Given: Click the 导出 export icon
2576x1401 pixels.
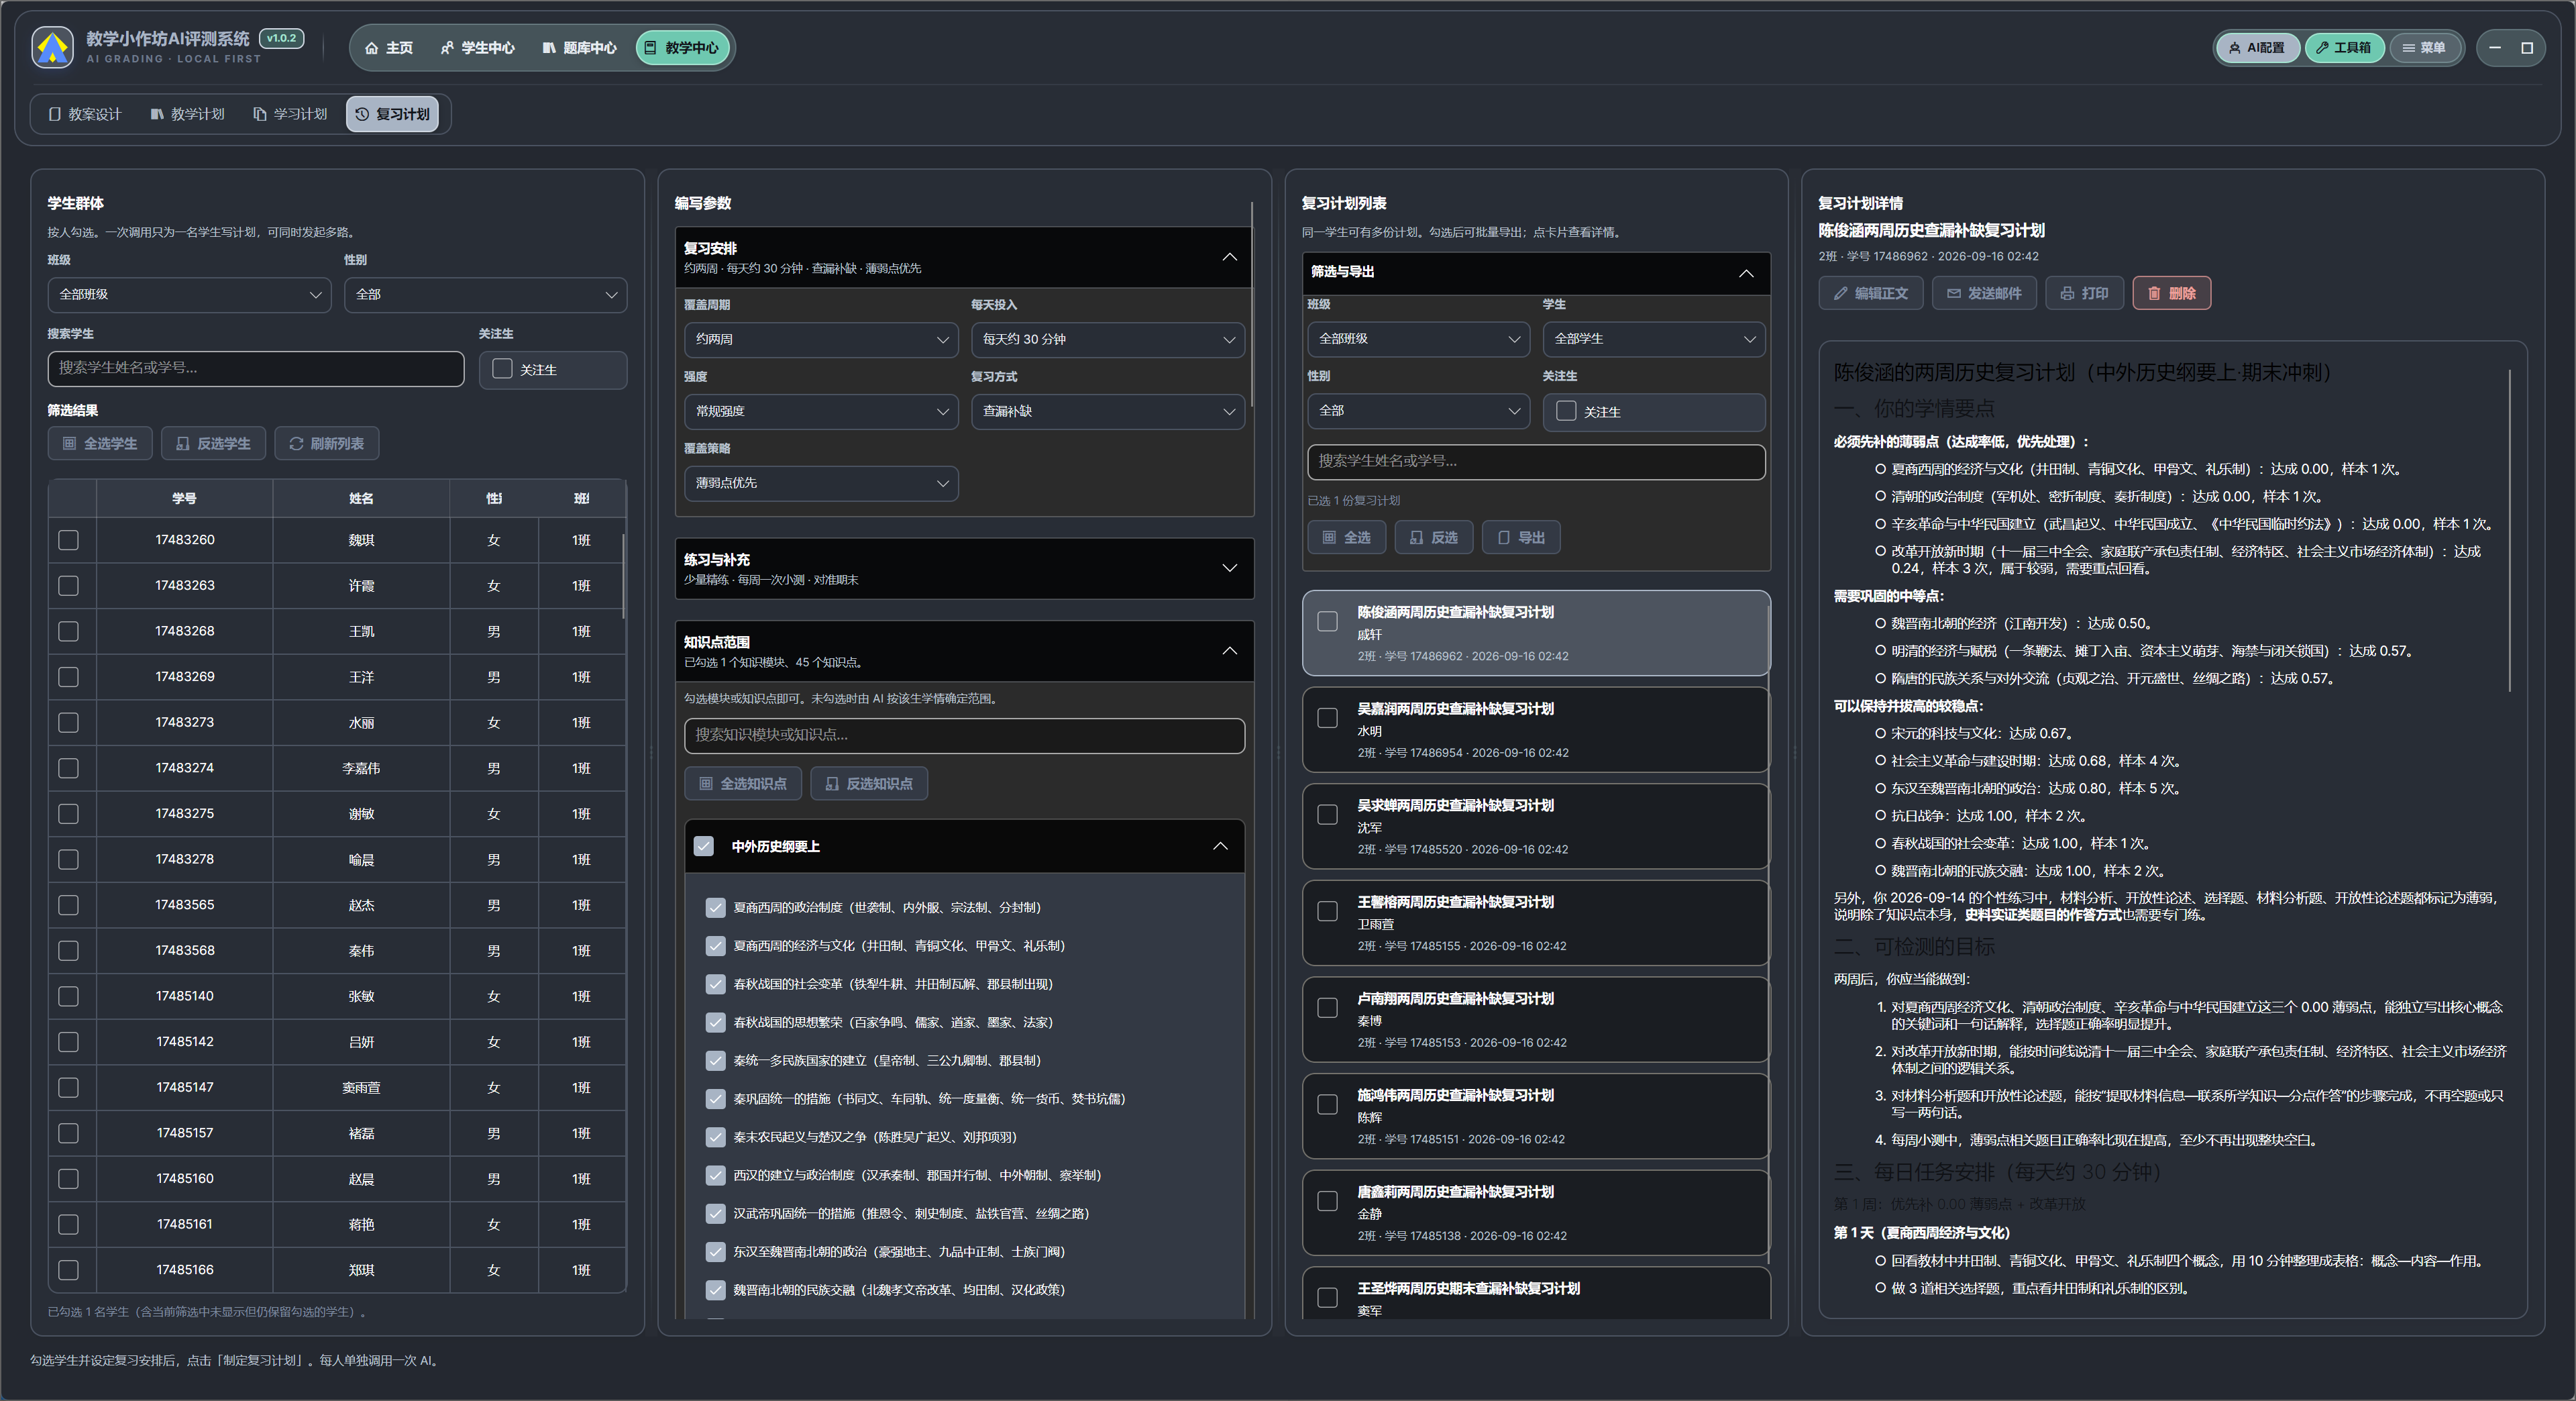Looking at the screenshot, I should pos(1503,538).
